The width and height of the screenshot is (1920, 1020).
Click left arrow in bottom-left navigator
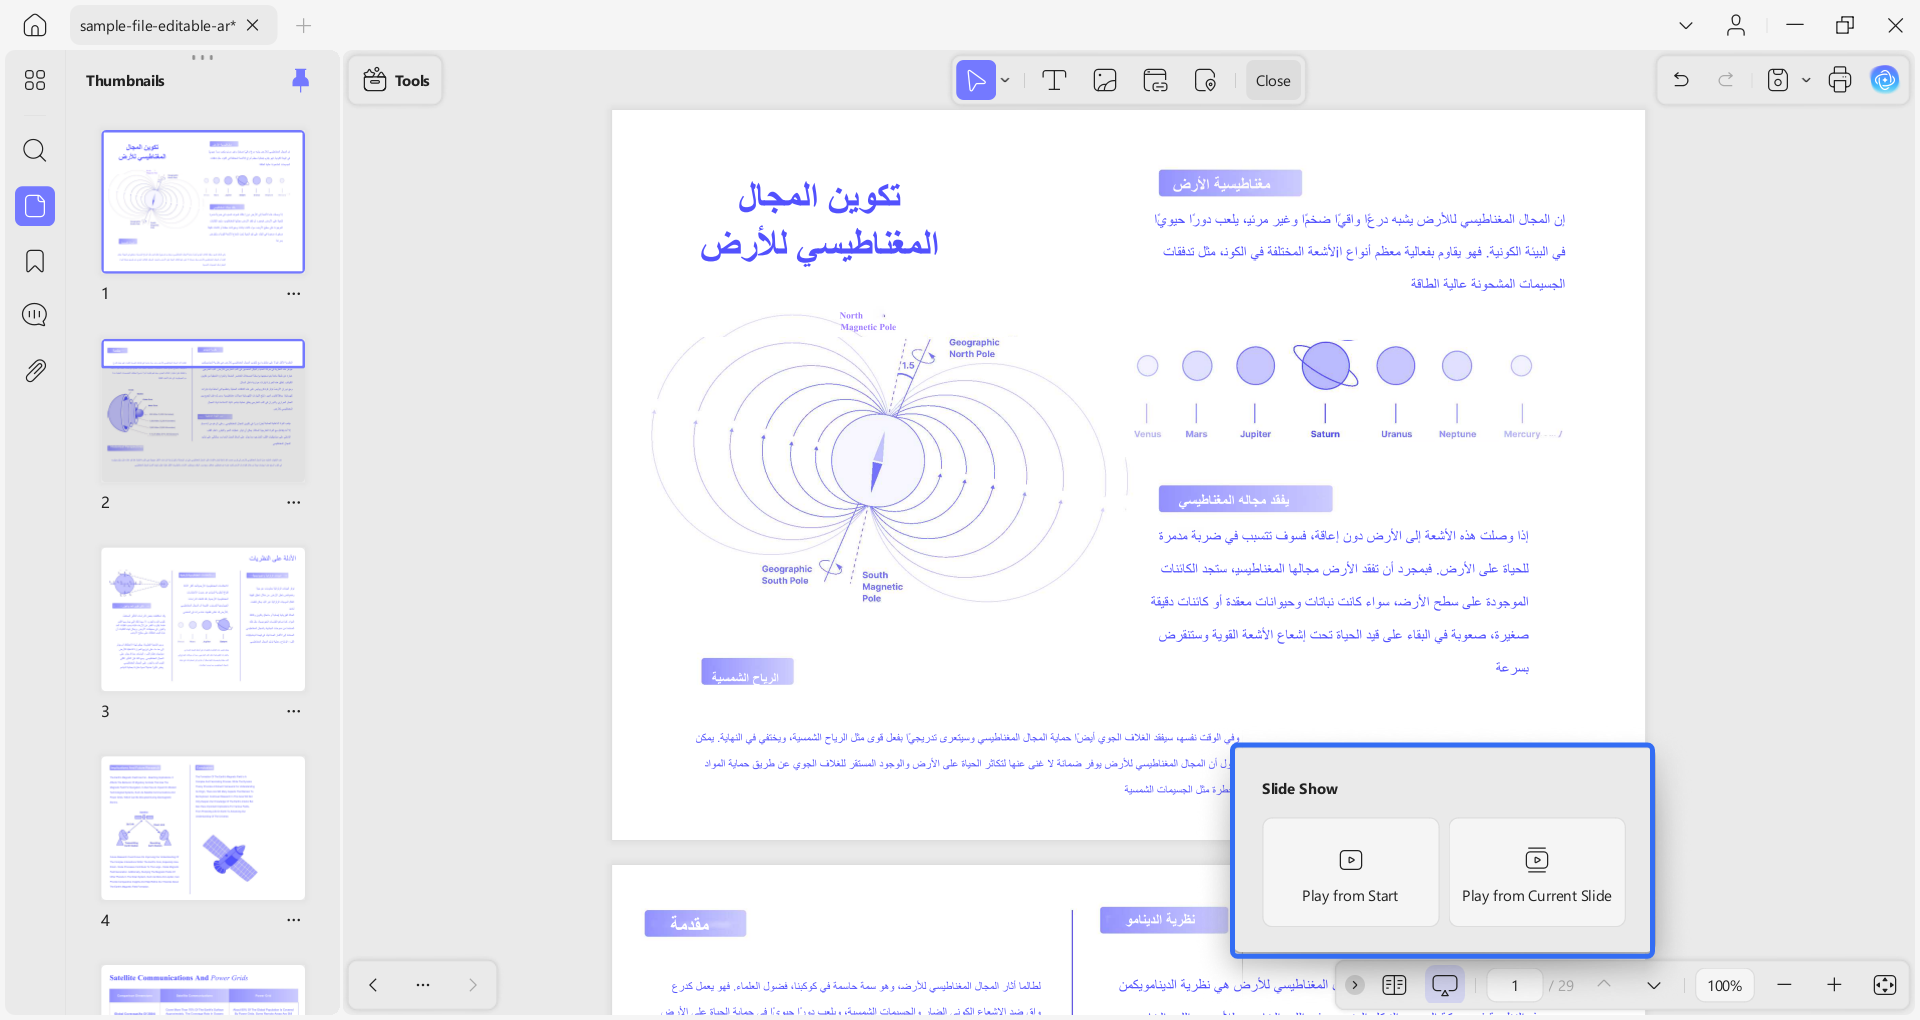[373, 985]
